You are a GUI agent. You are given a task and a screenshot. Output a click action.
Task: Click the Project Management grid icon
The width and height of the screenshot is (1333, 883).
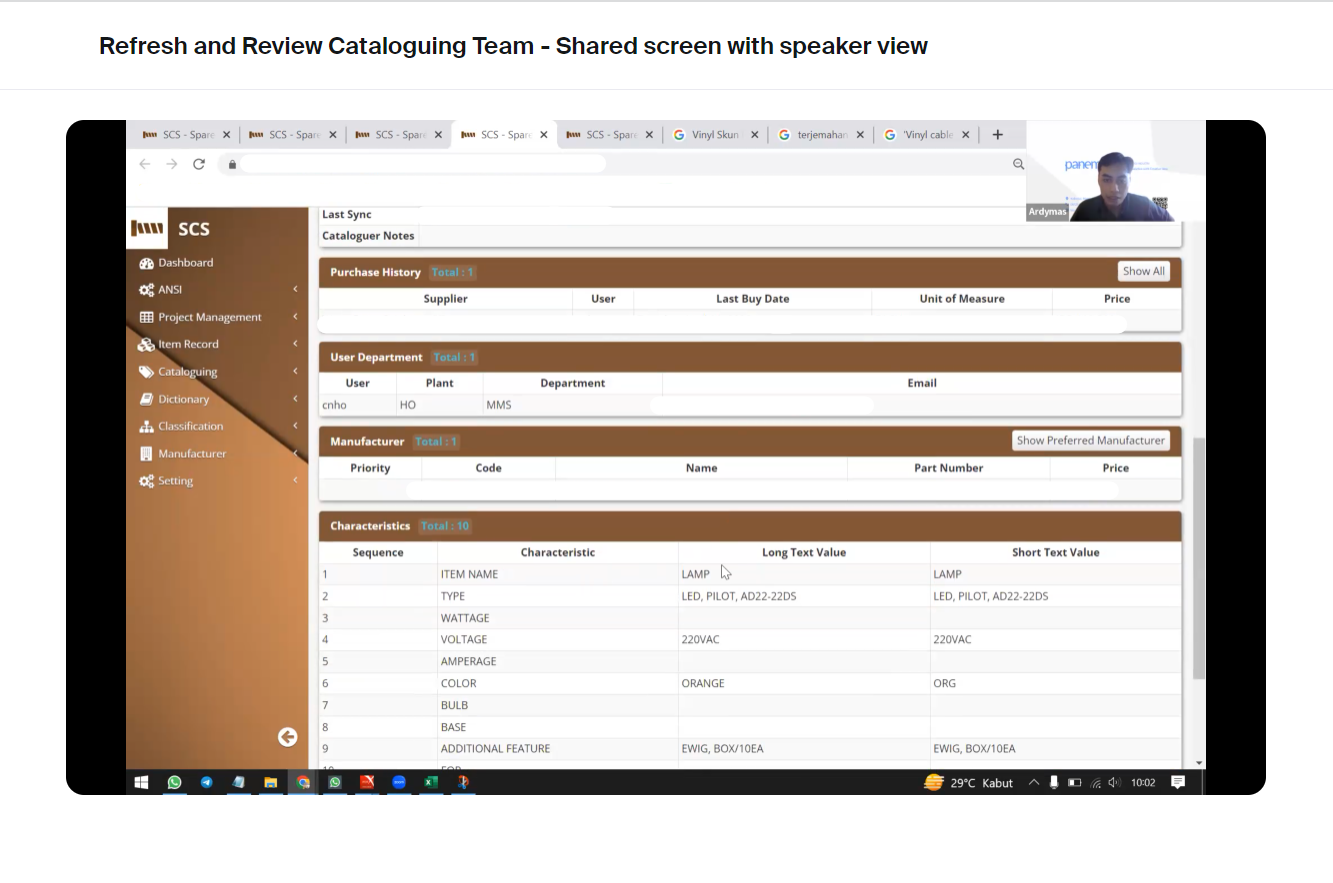(147, 317)
